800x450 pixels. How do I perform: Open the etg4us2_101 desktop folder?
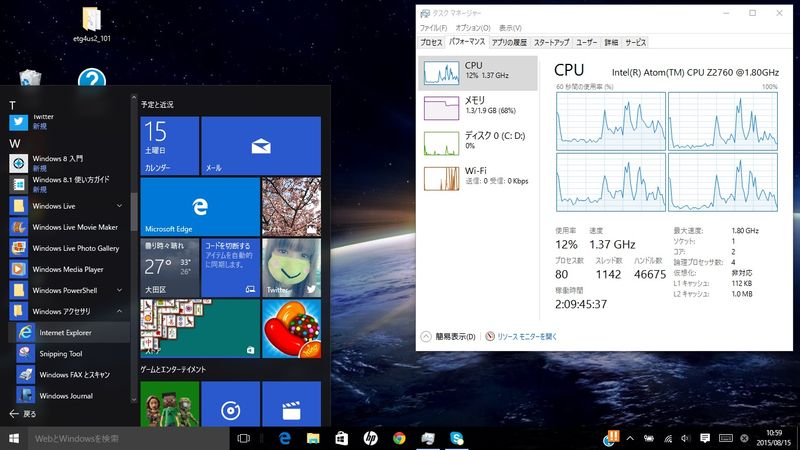[x=91, y=24]
